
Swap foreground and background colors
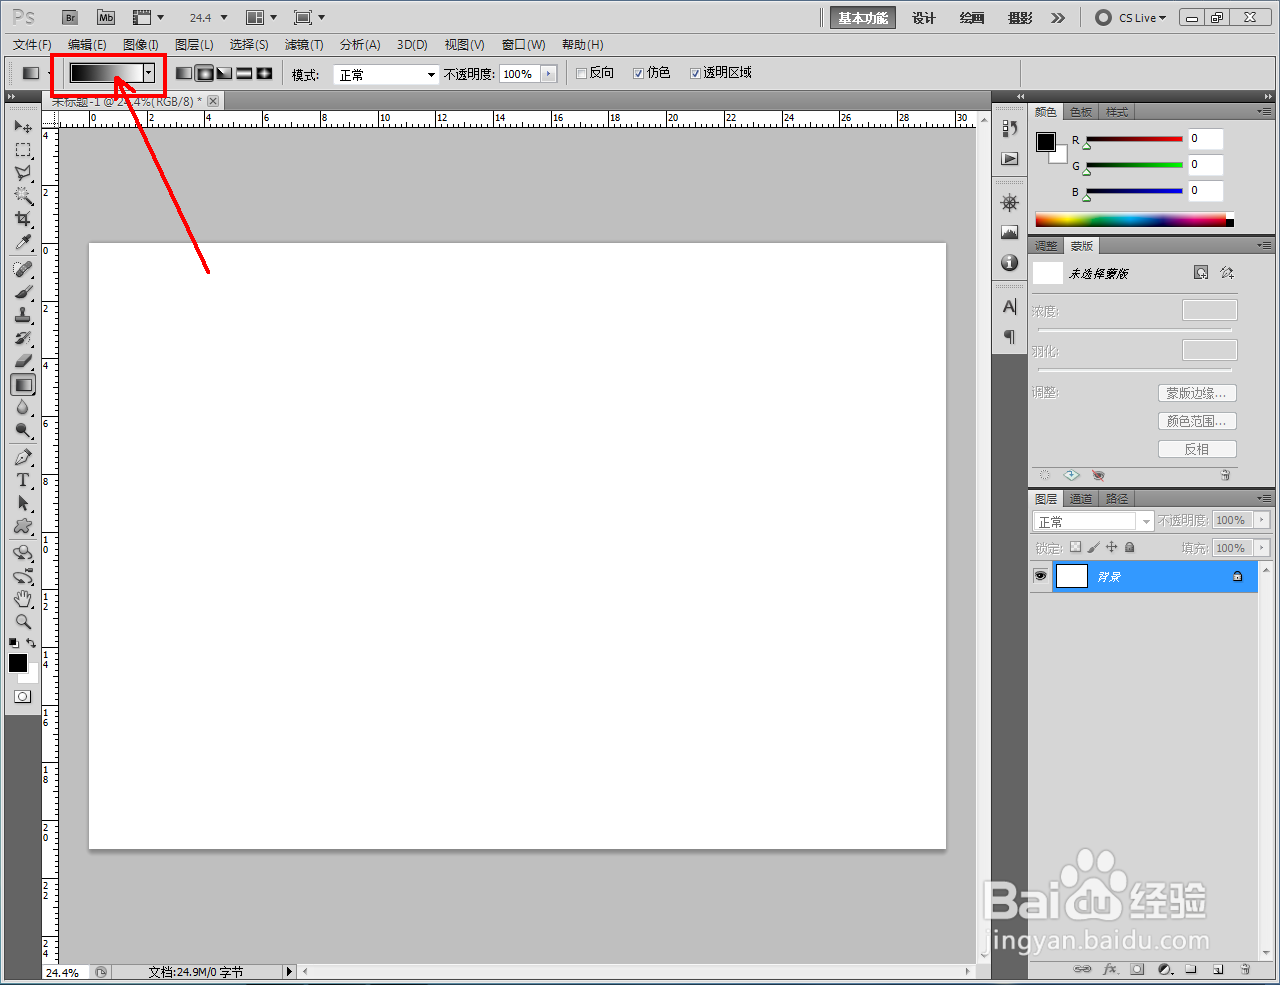pyautogui.click(x=32, y=643)
